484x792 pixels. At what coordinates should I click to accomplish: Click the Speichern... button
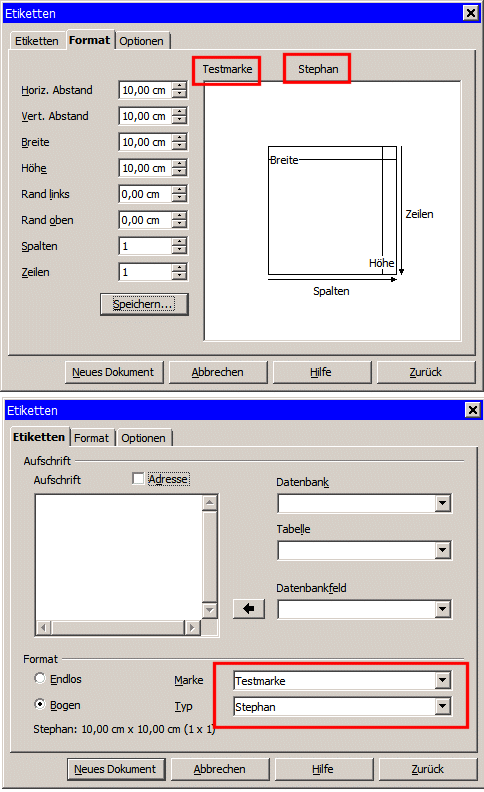click(x=144, y=304)
